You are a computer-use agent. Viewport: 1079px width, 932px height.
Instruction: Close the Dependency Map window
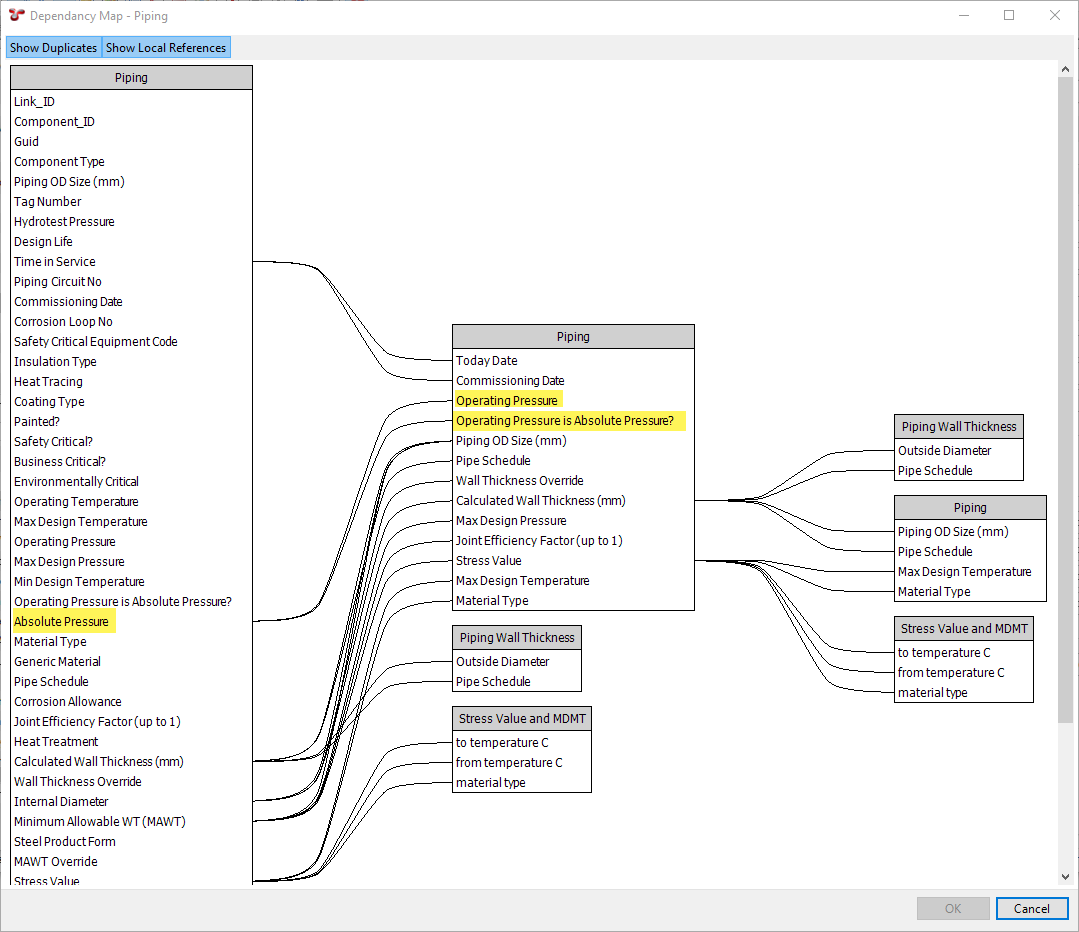[1055, 15]
